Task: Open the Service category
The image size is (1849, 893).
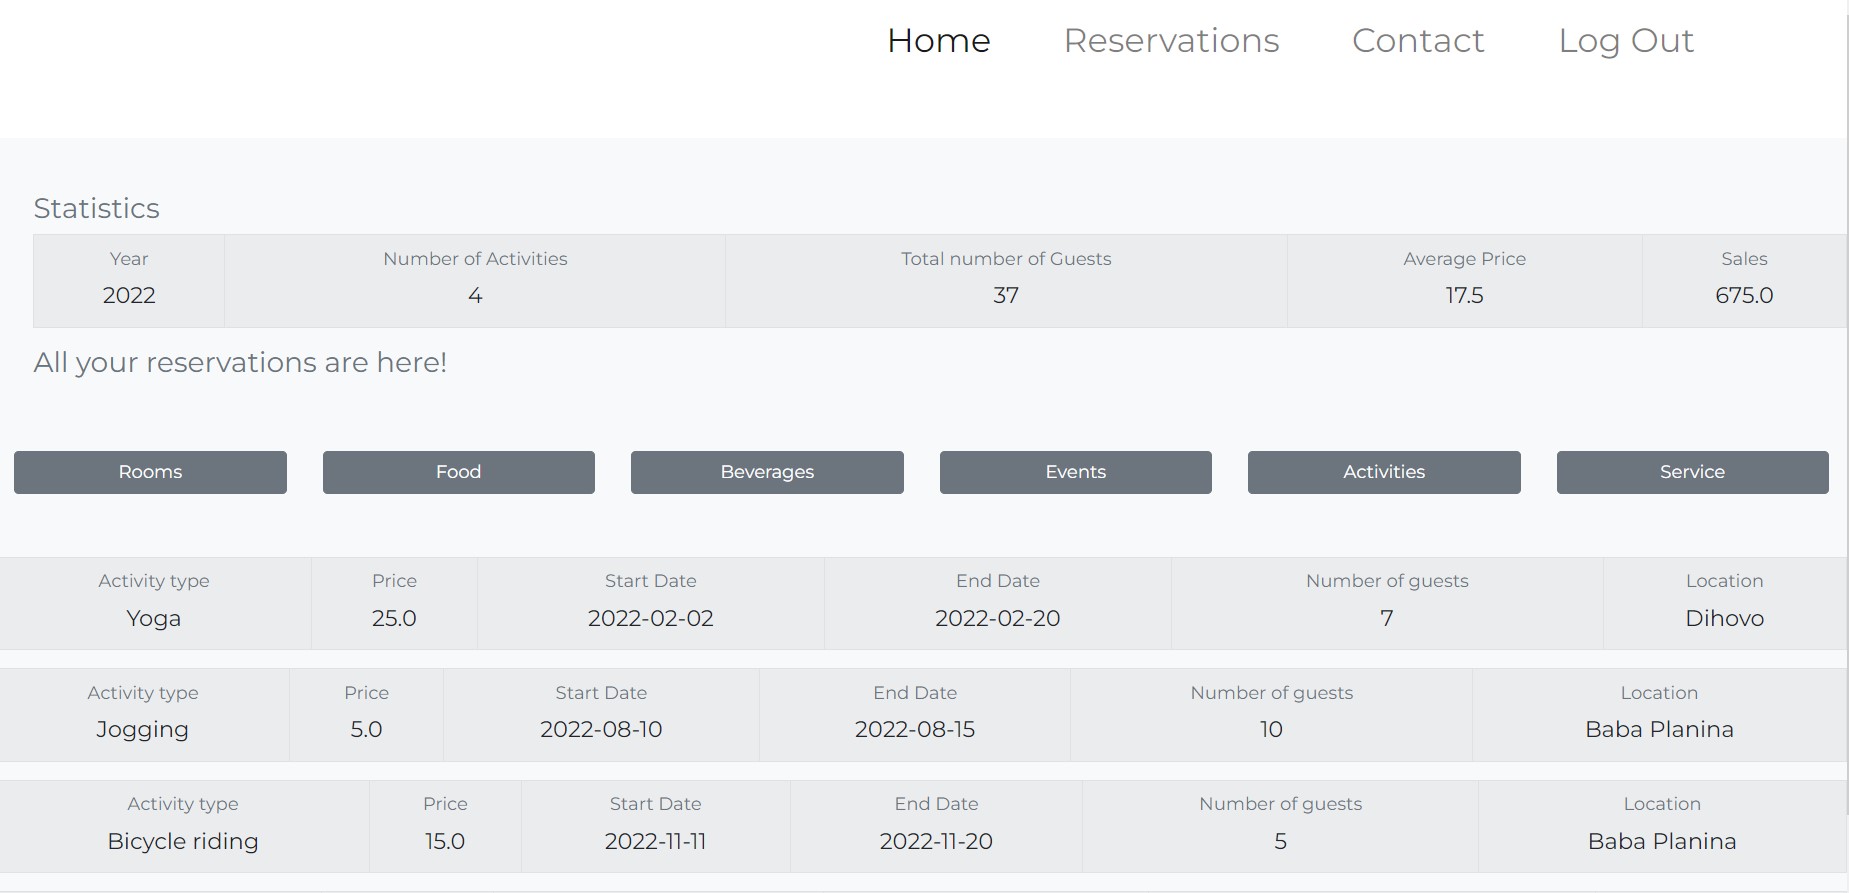Action: pos(1692,472)
